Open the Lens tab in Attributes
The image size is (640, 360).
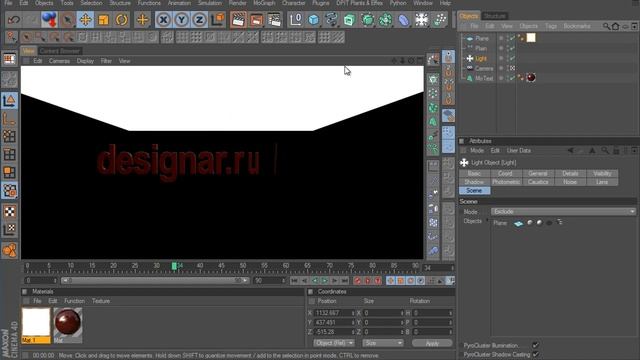point(602,182)
